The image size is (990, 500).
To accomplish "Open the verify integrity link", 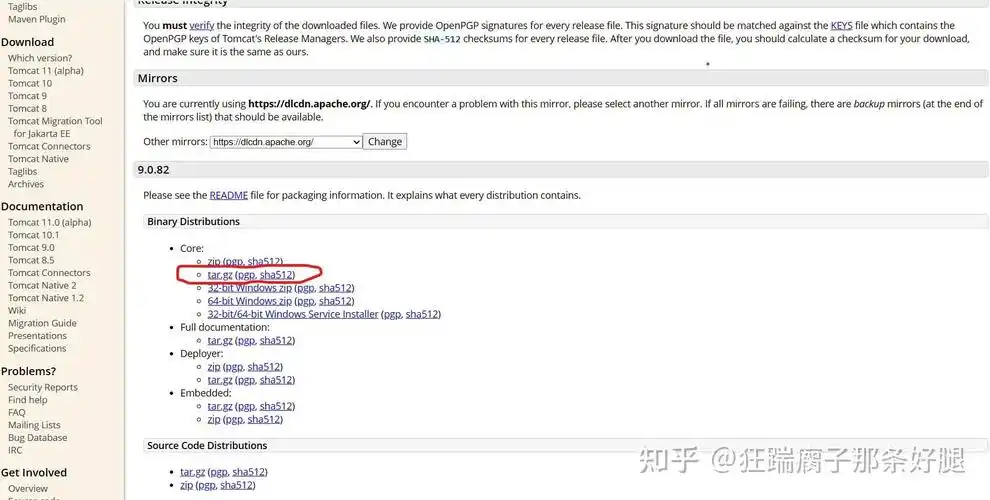I will [201, 26].
